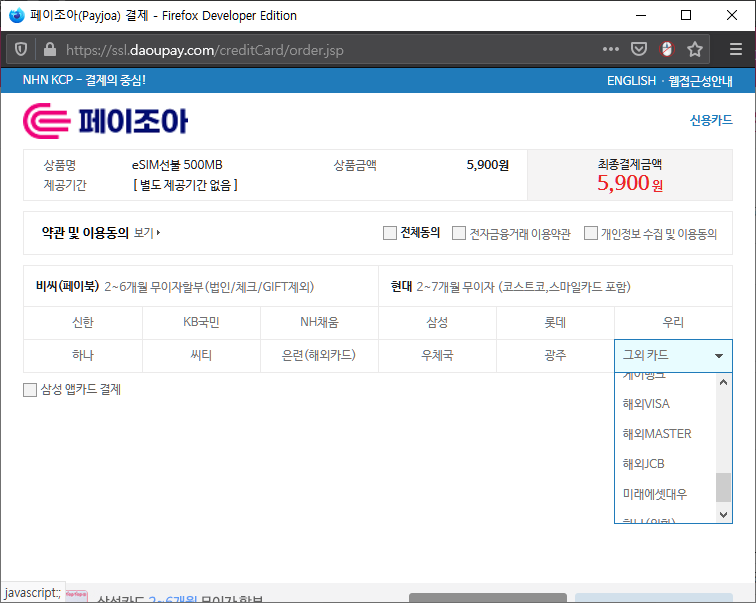The image size is (756, 603).
Task: Choose the 은련(해외카드) card button
Action: point(319,356)
